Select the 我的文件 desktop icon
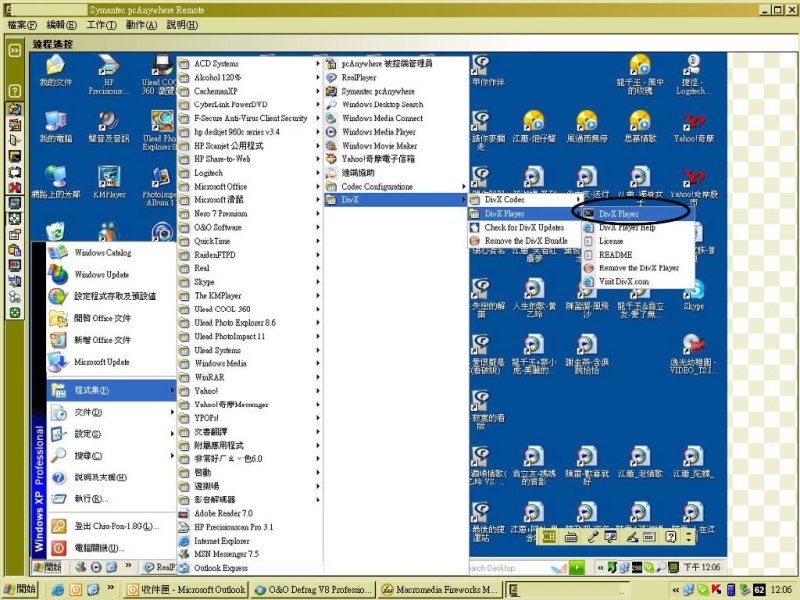Image resolution: width=800 pixels, height=600 pixels. [x=56, y=71]
